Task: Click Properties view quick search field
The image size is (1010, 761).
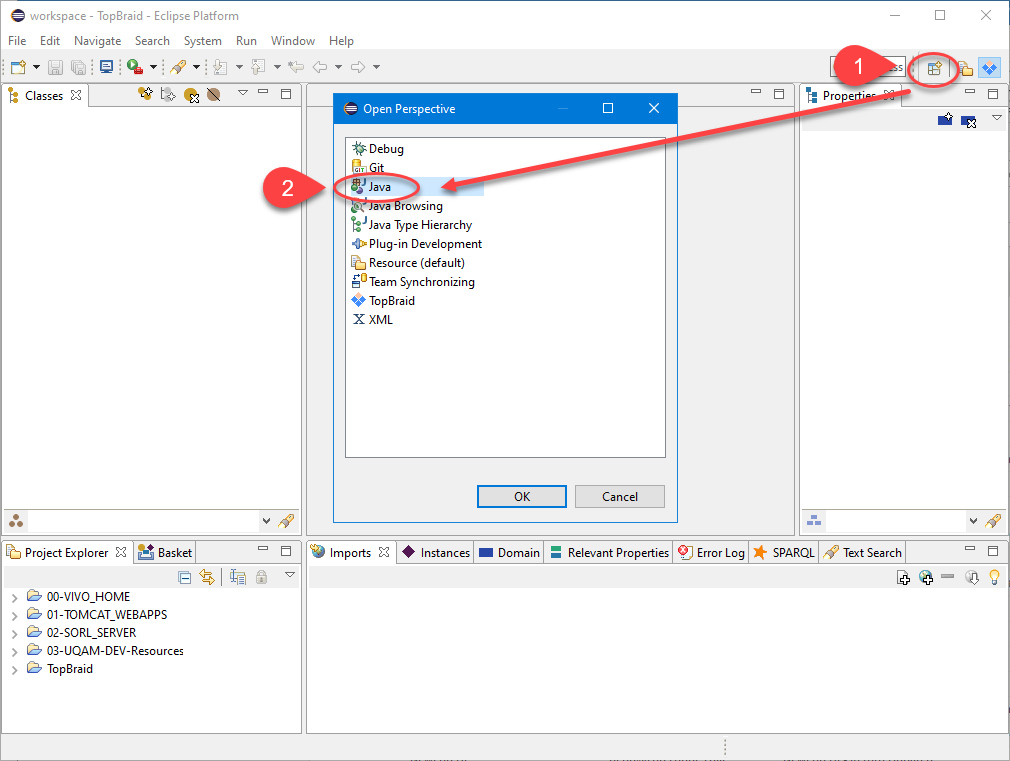Action: [x=894, y=521]
